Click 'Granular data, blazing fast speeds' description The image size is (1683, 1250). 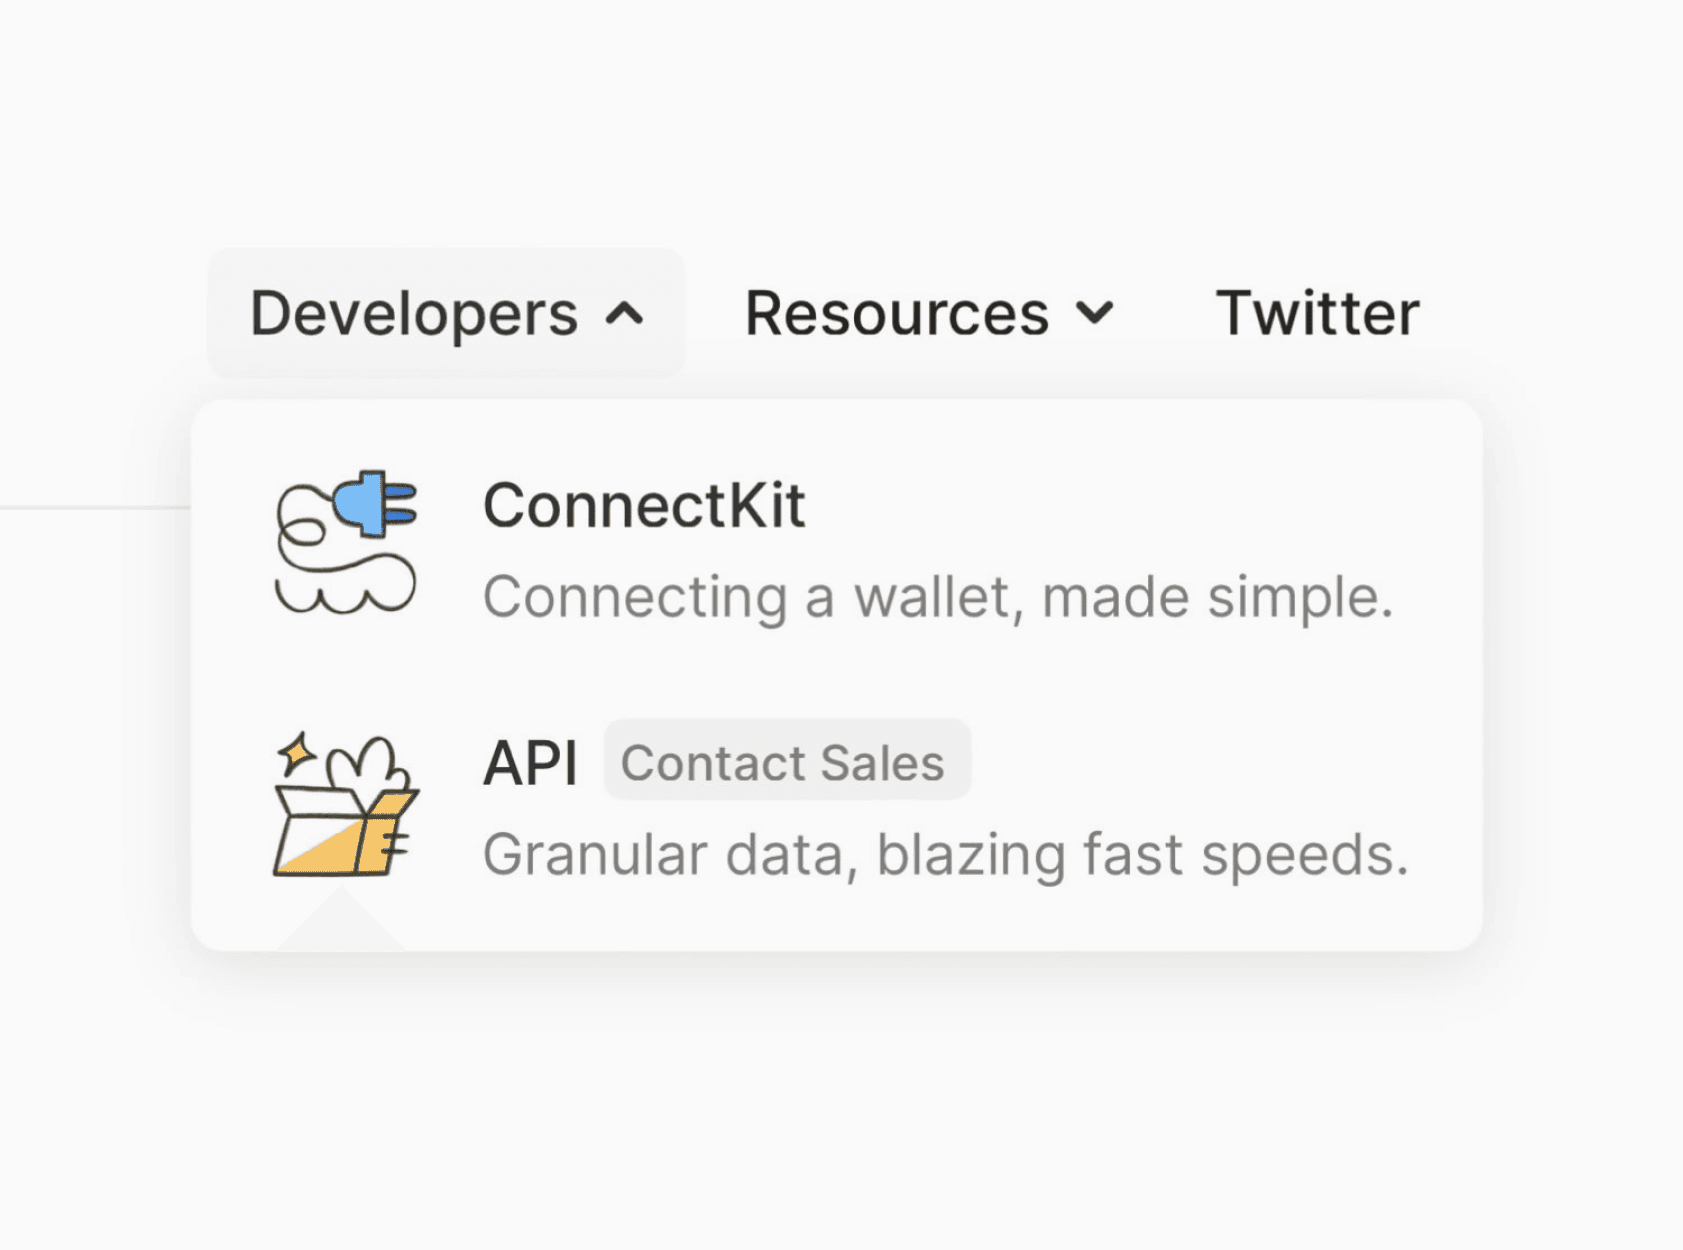coord(946,855)
